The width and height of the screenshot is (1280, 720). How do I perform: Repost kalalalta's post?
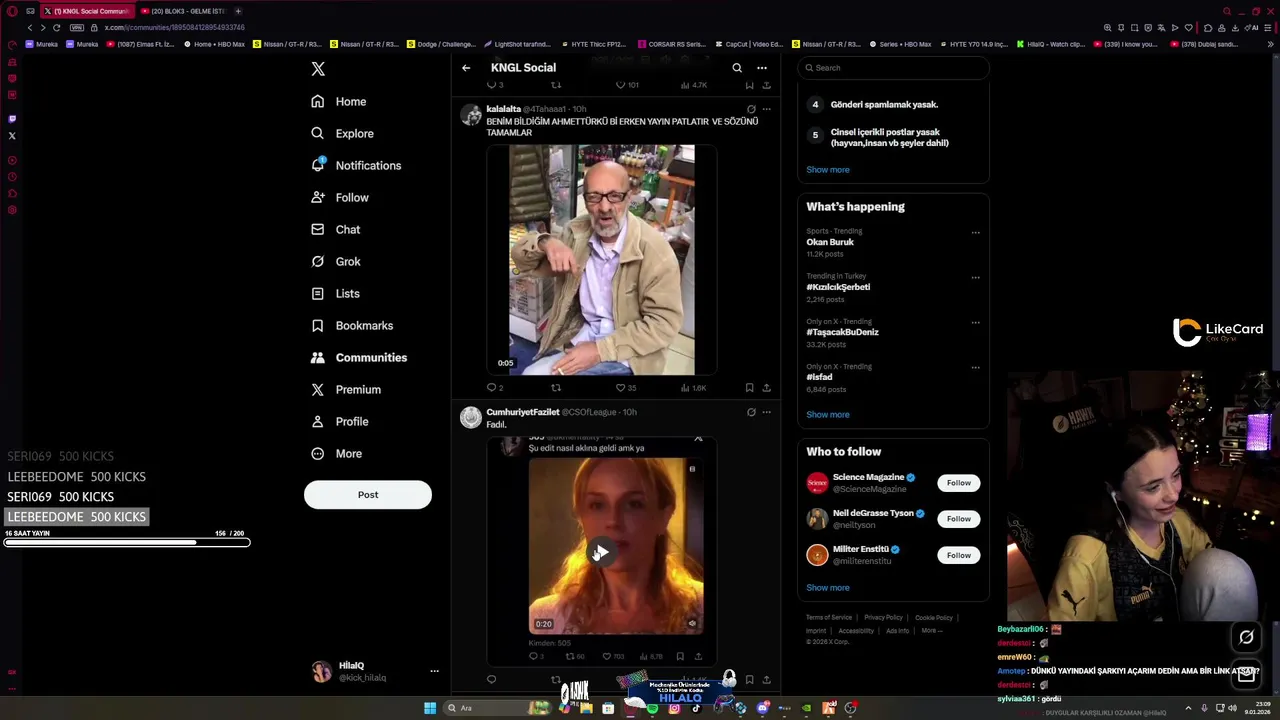[556, 387]
